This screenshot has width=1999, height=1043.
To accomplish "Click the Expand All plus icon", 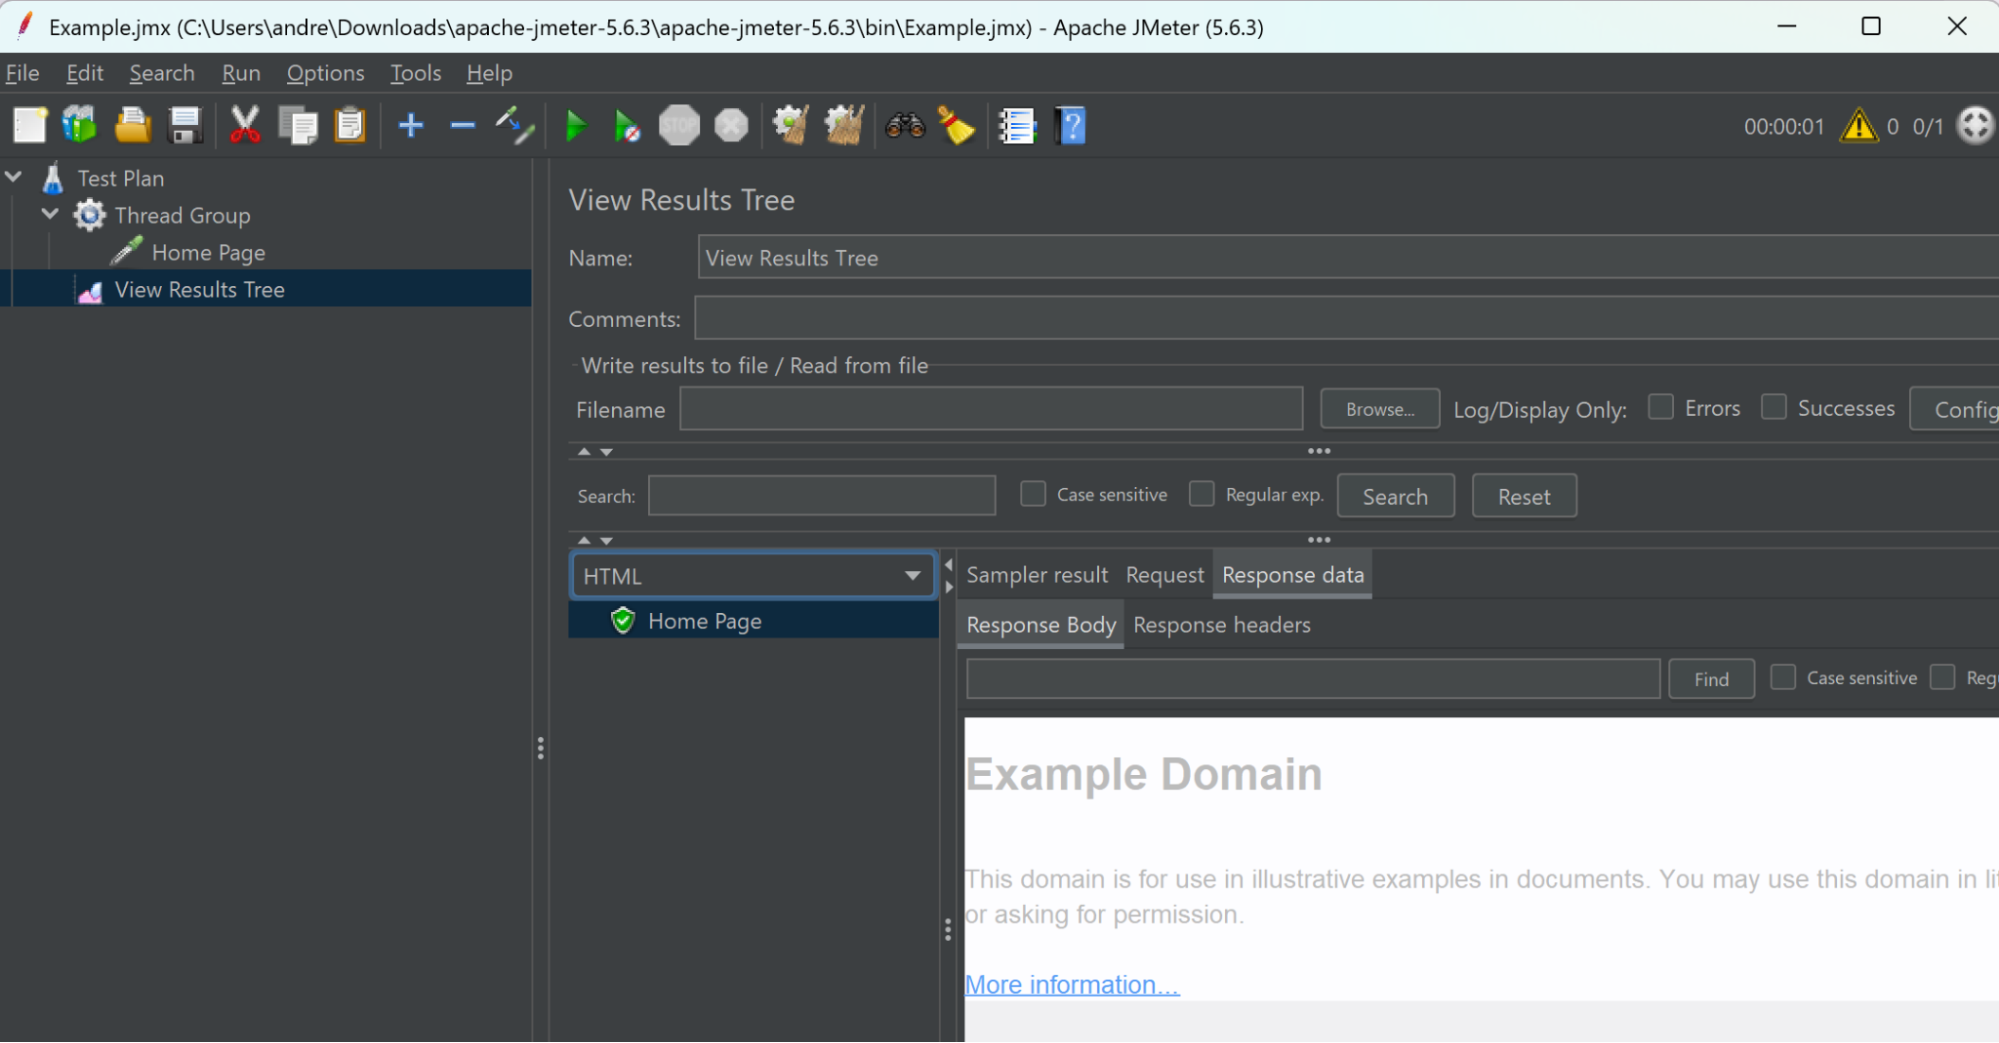I will pyautogui.click(x=411, y=126).
